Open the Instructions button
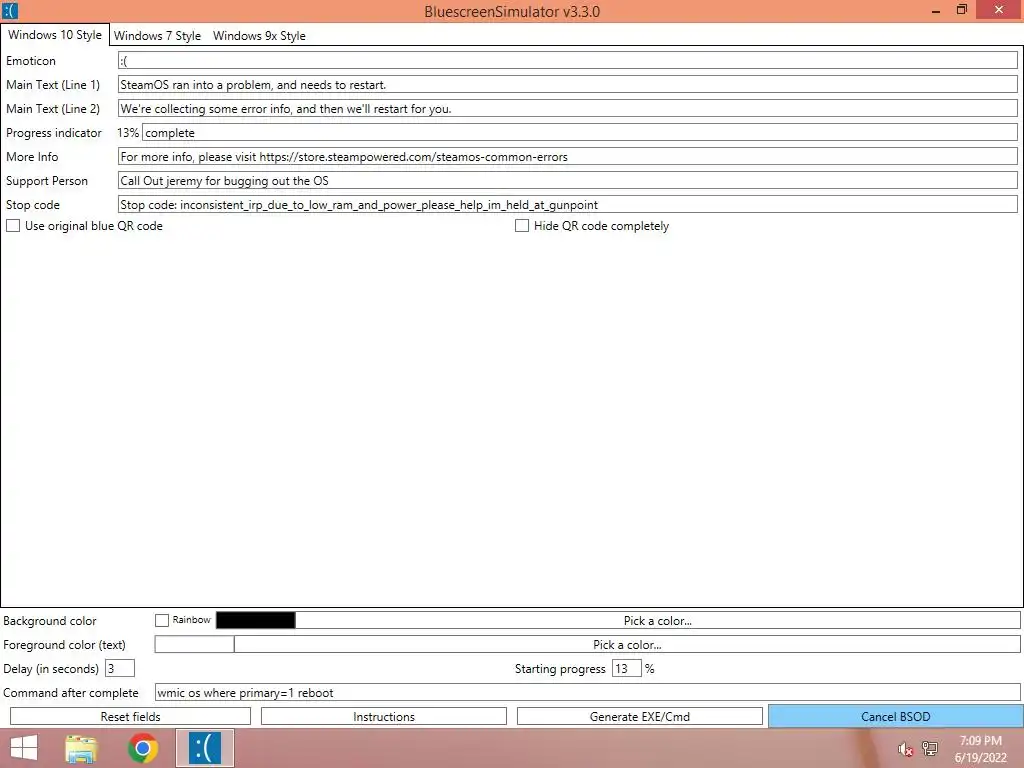 click(384, 716)
